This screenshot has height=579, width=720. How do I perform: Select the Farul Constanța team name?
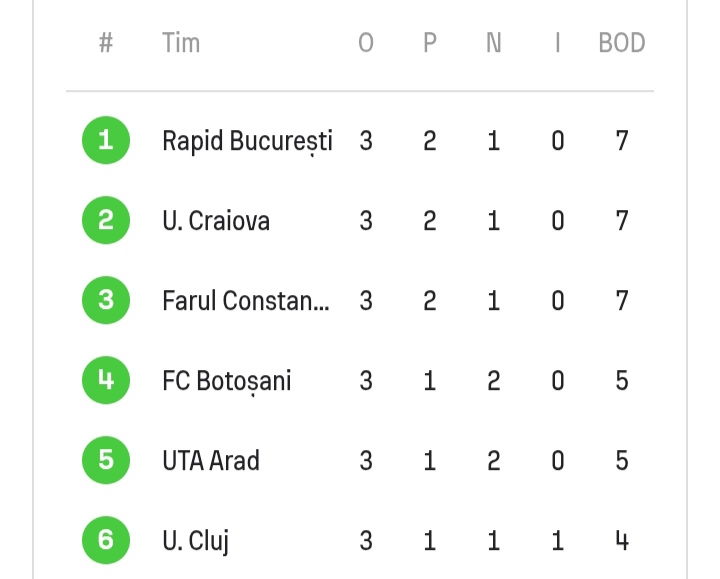[246, 301]
